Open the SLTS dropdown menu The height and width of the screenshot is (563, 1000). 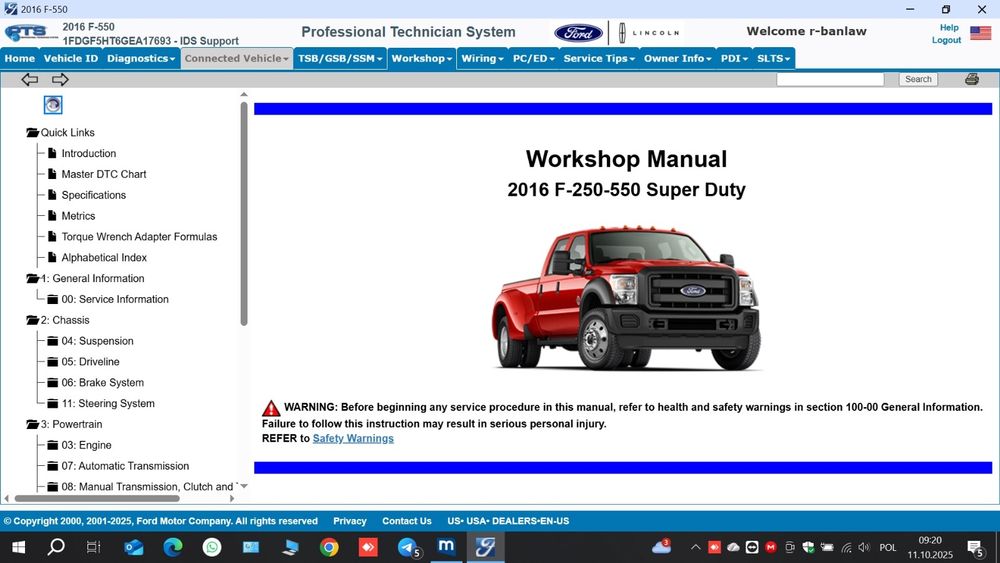pyautogui.click(x=774, y=58)
